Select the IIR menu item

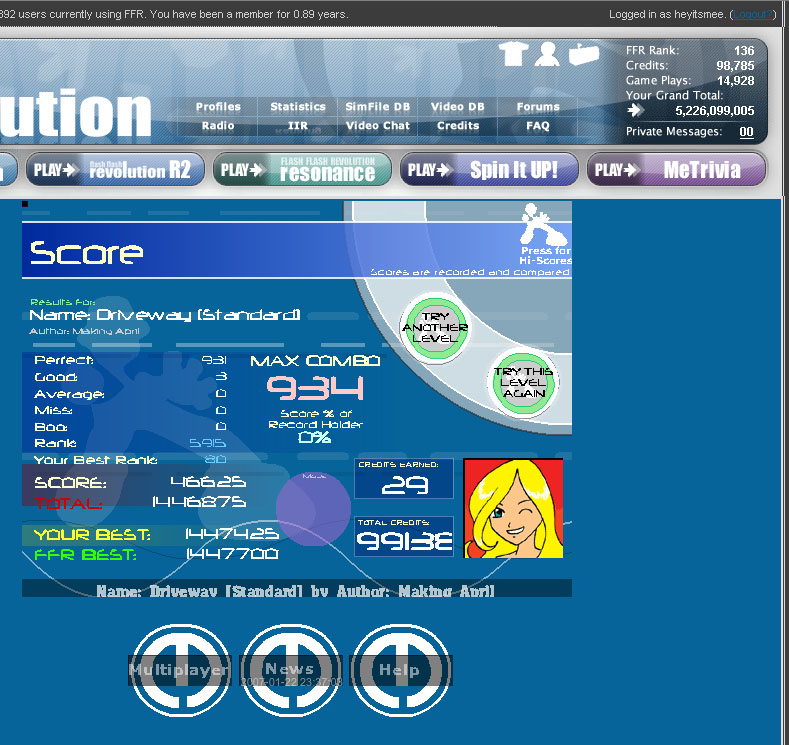tap(298, 126)
